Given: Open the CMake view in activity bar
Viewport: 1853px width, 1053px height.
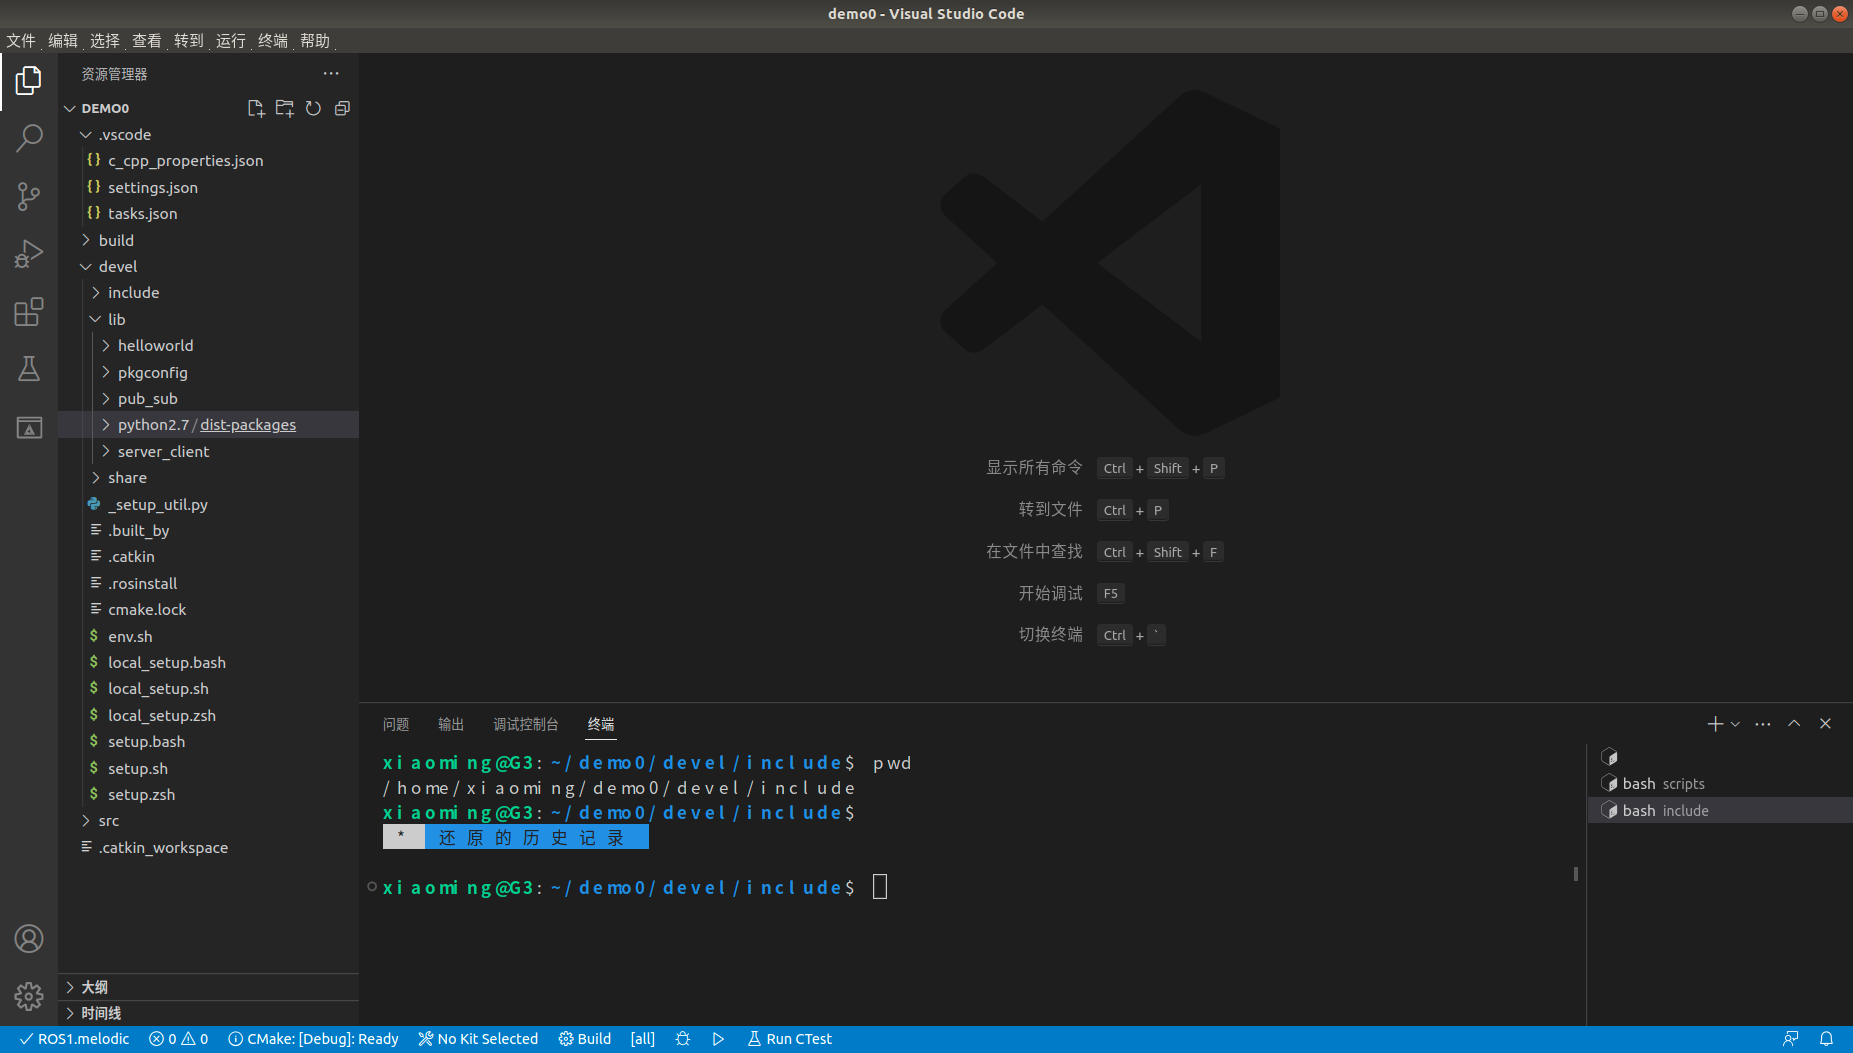Looking at the screenshot, I should tap(29, 428).
